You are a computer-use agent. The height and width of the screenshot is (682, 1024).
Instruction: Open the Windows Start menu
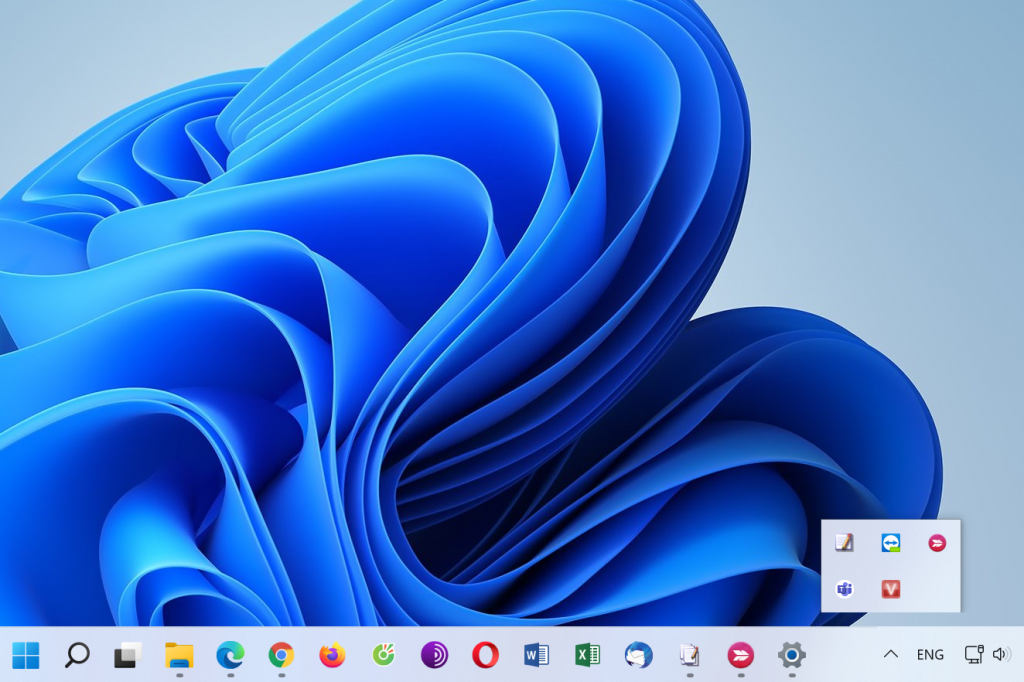pyautogui.click(x=26, y=655)
